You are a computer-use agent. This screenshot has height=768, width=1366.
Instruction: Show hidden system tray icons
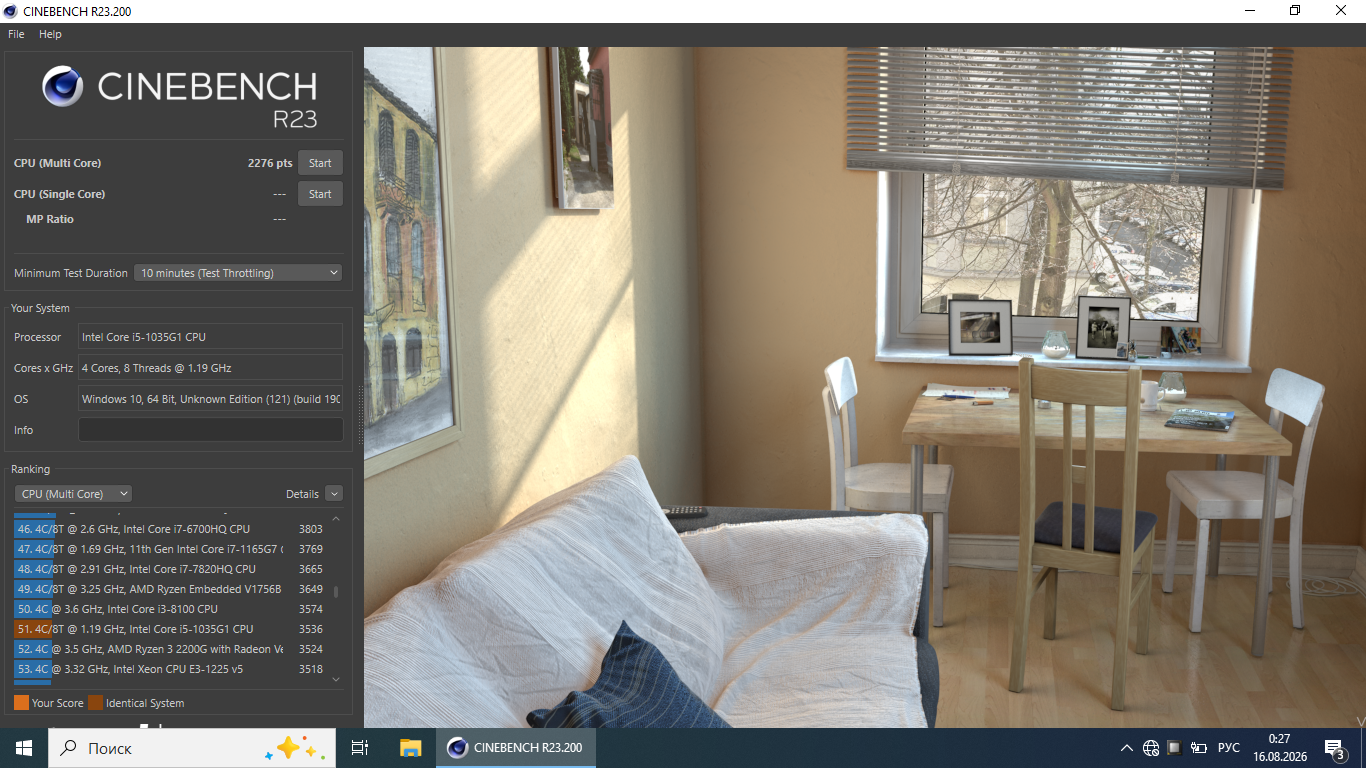pos(1127,748)
